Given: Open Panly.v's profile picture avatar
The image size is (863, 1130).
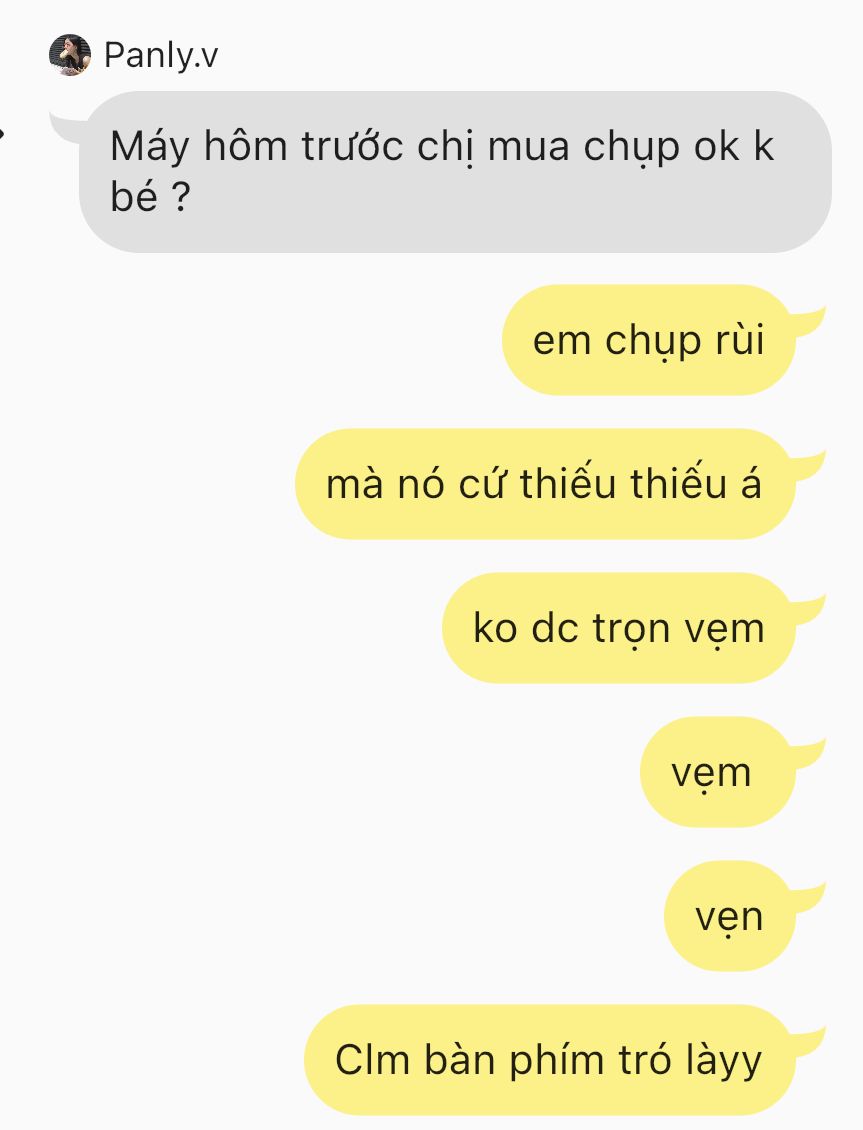Looking at the screenshot, I should (70, 55).
